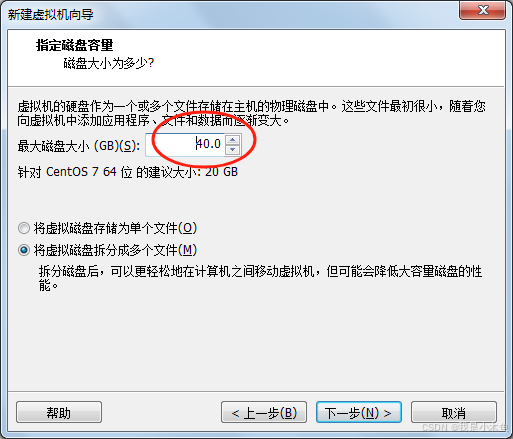Increase disk size with the up arrow
The height and width of the screenshot is (439, 513).
click(232, 140)
